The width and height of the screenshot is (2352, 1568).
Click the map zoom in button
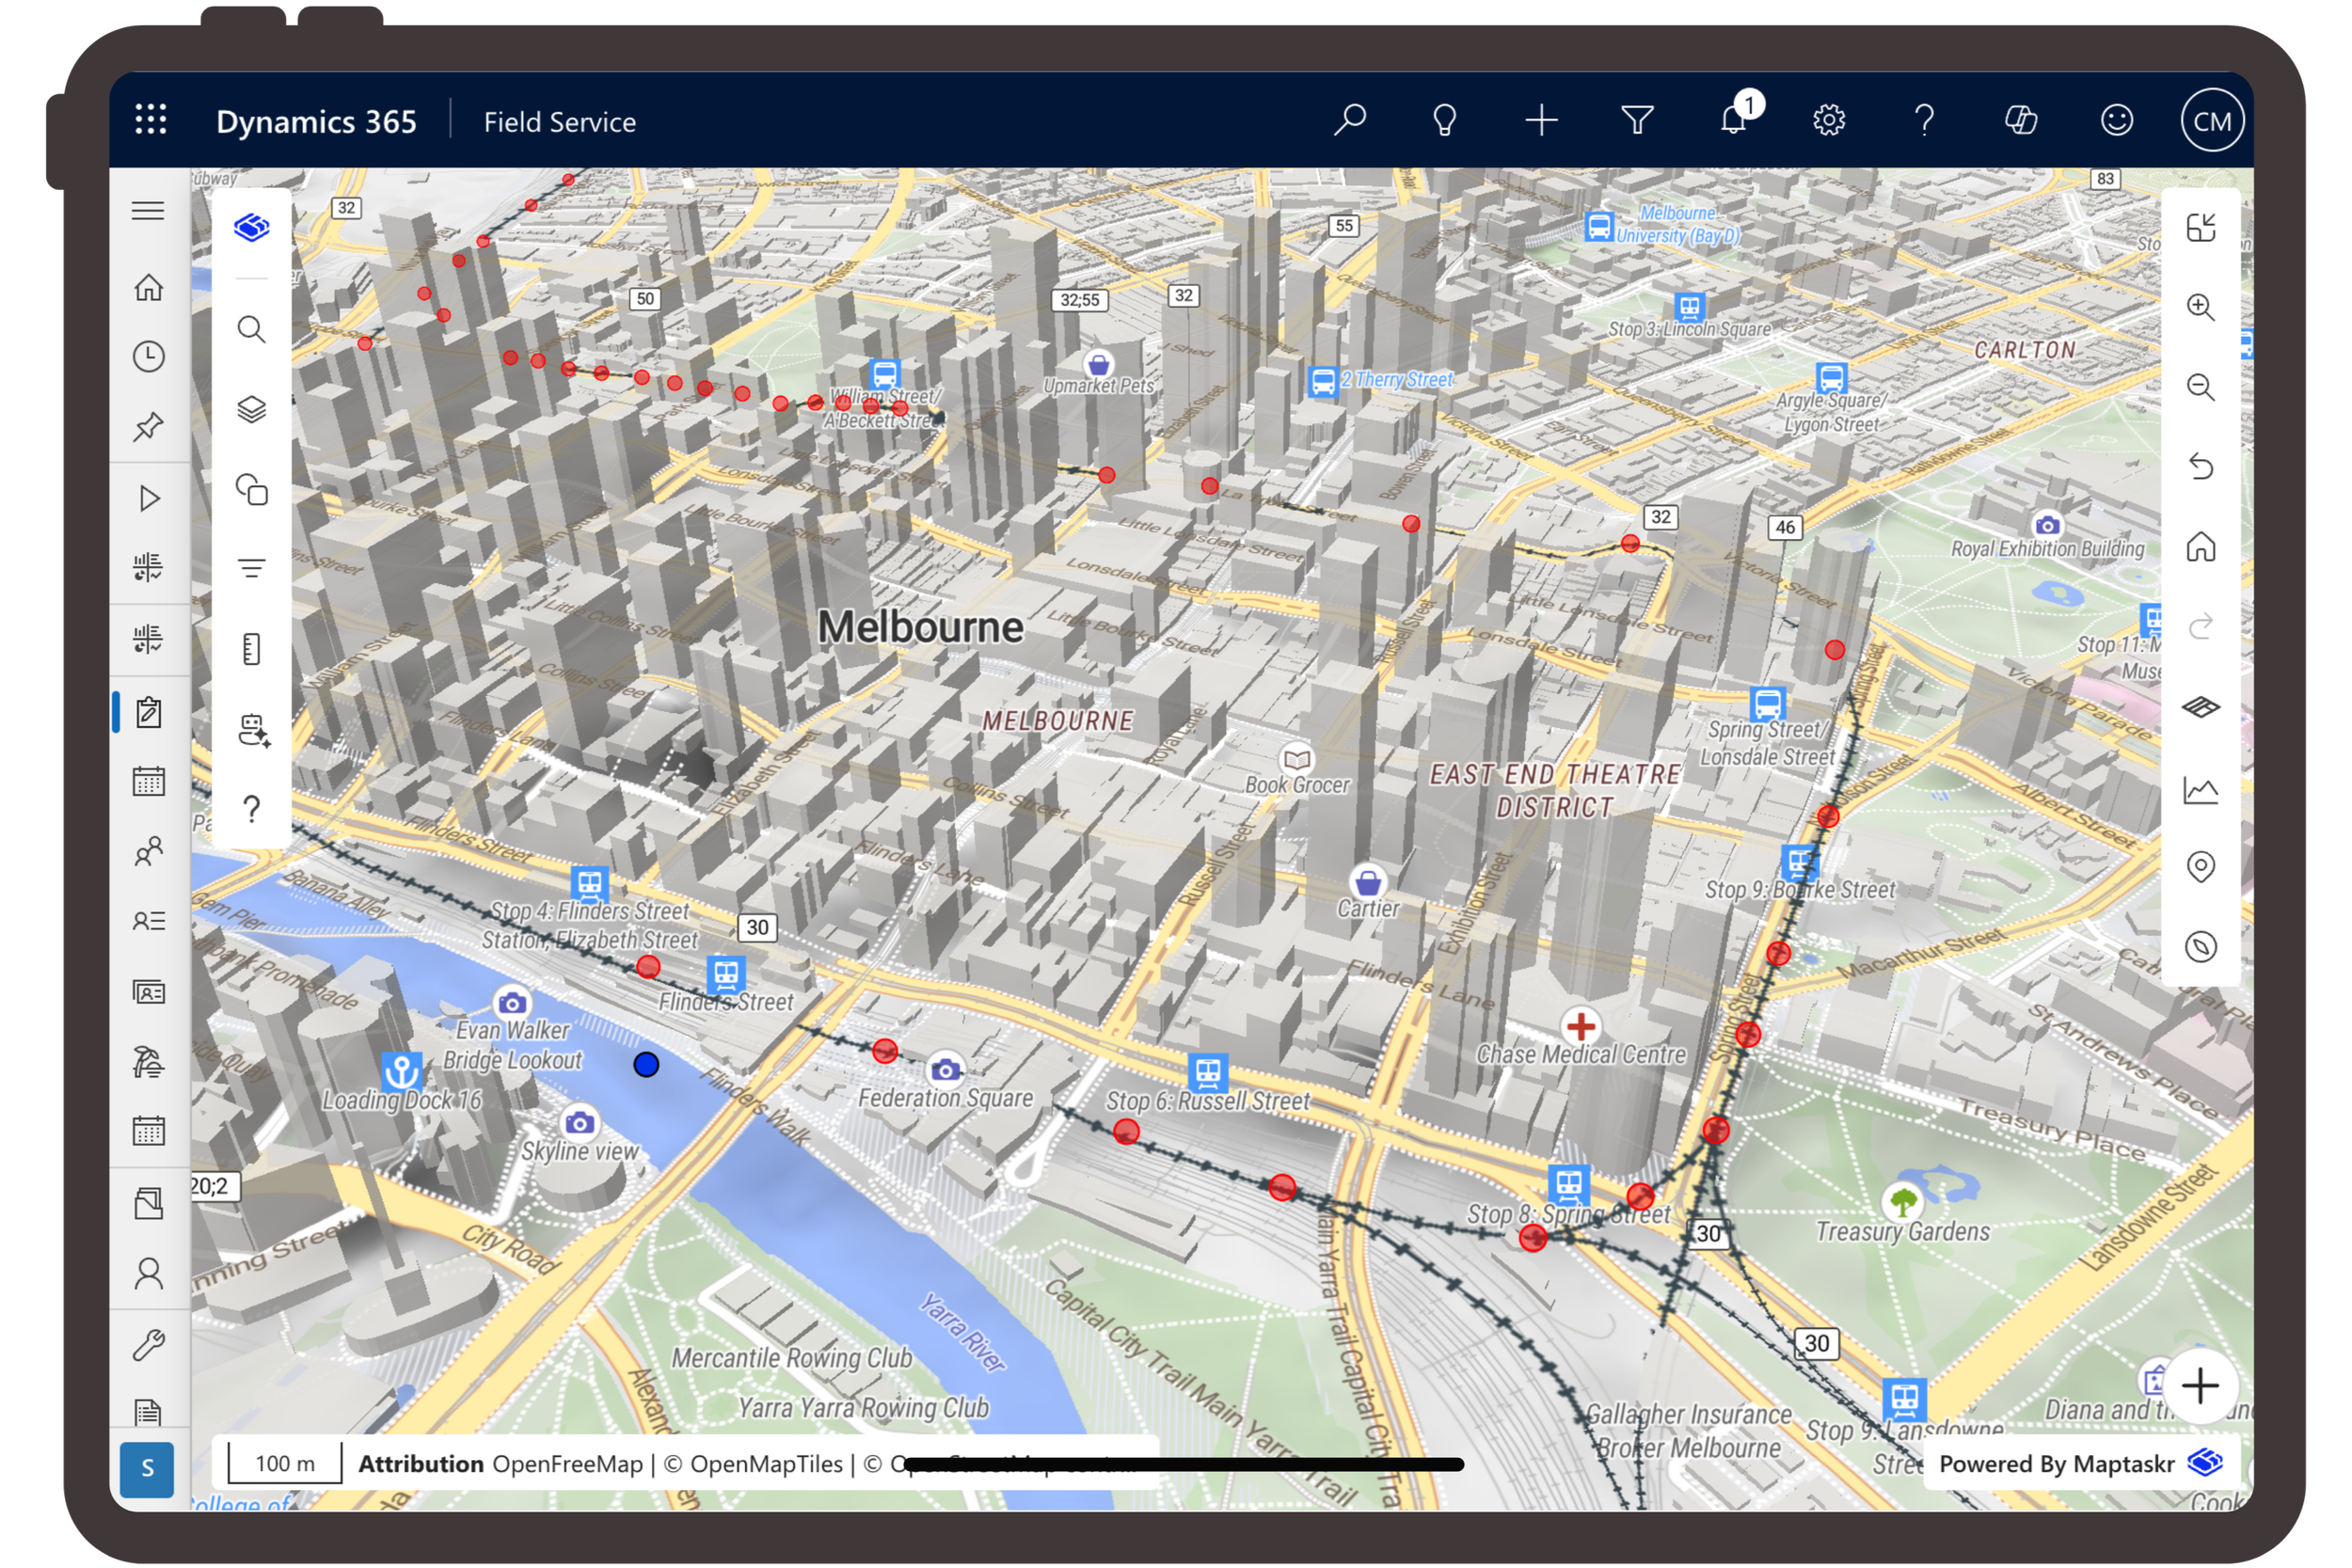coord(2200,307)
